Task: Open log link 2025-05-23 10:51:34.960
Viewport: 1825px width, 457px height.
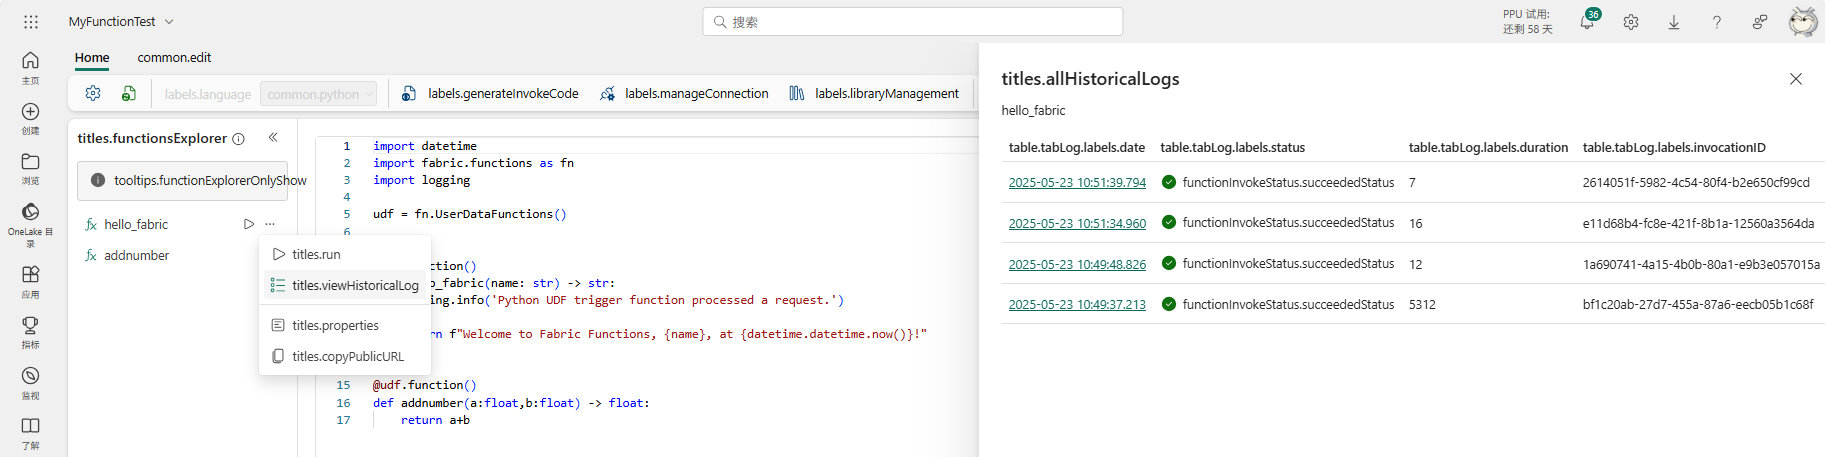Action: pos(1077,223)
